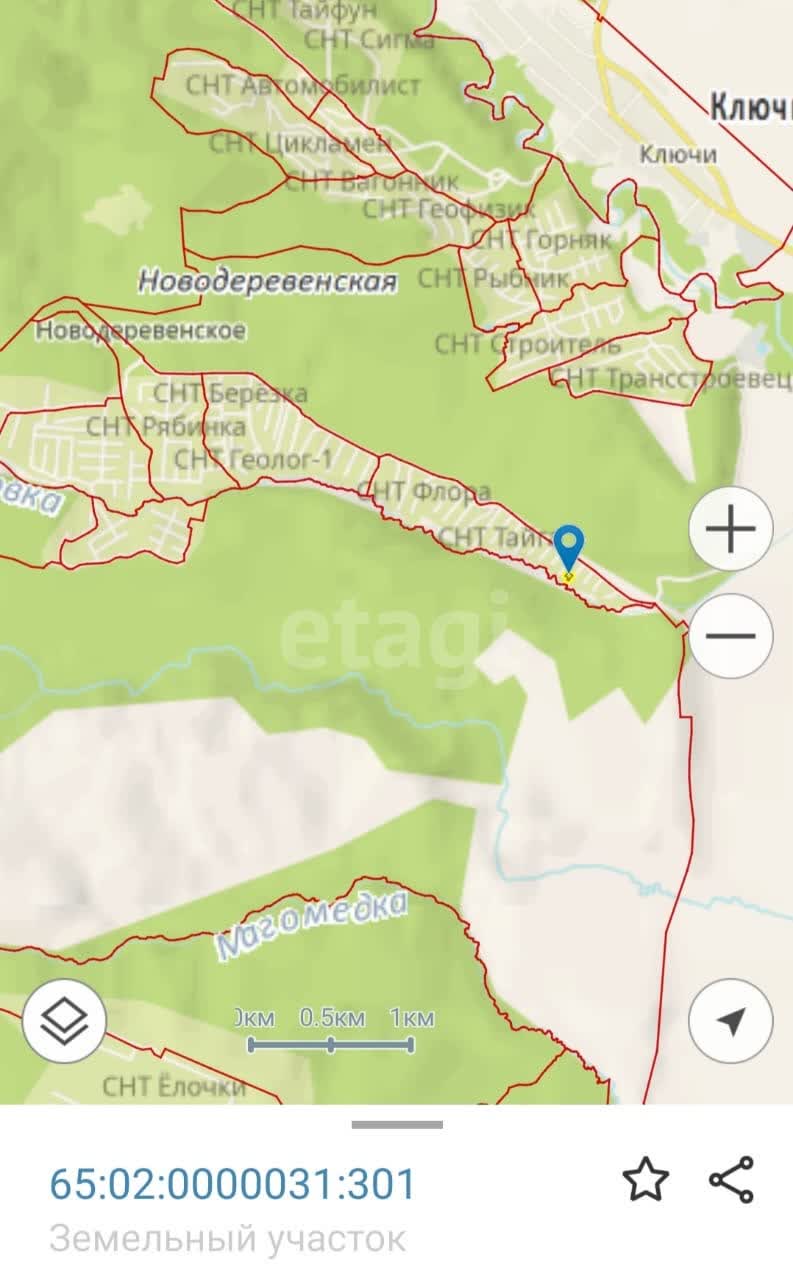The image size is (793, 1280).
Task: Select the Новодеревенская label on map
Action: (x=267, y=282)
